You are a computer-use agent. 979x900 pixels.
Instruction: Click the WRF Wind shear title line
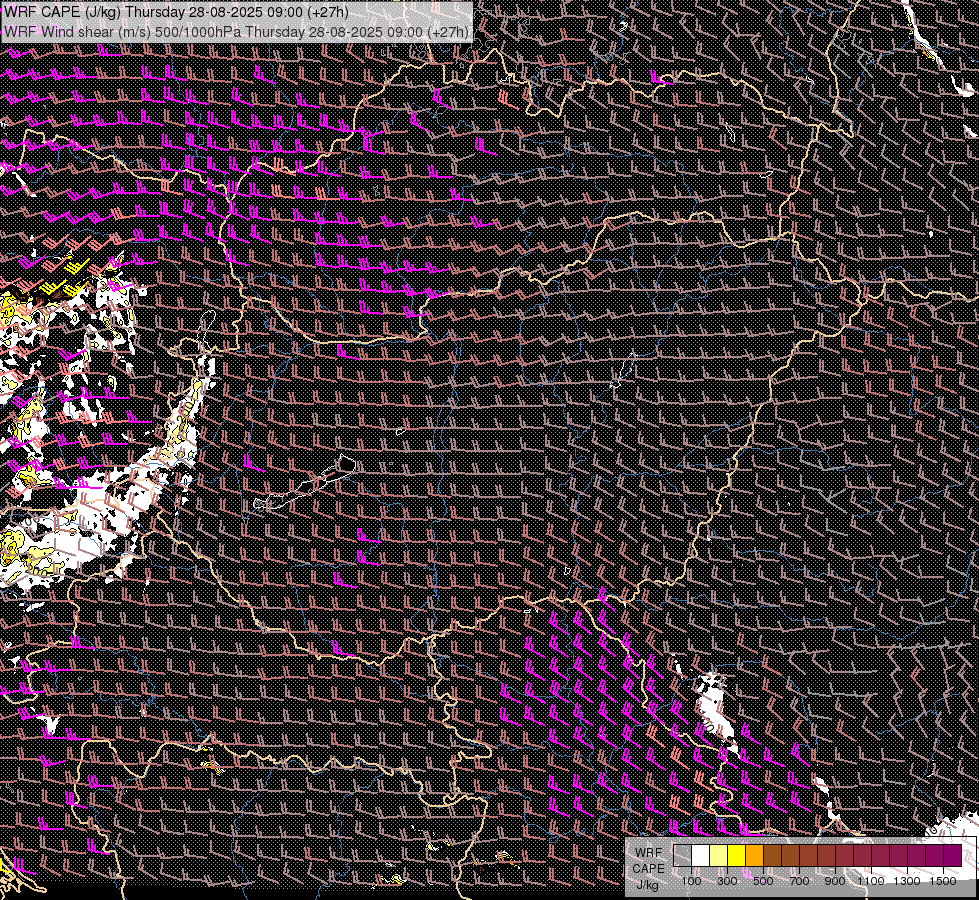236,31
